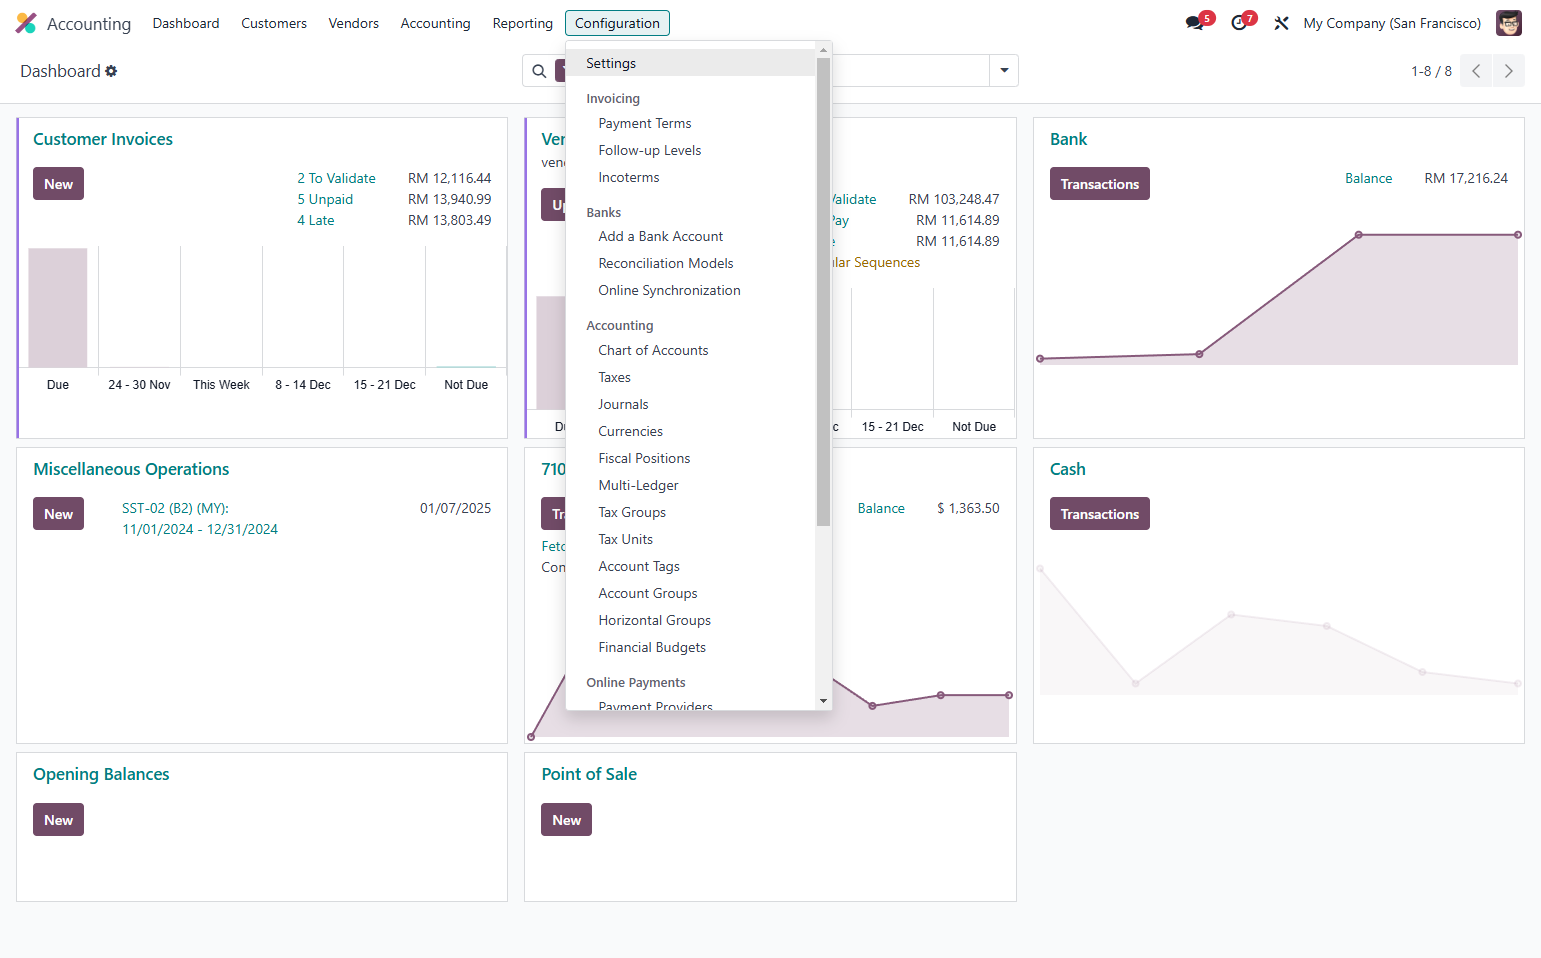The height and width of the screenshot is (958, 1541).
Task: Click the dropdown menu scrollbar down arrow
Action: click(824, 701)
